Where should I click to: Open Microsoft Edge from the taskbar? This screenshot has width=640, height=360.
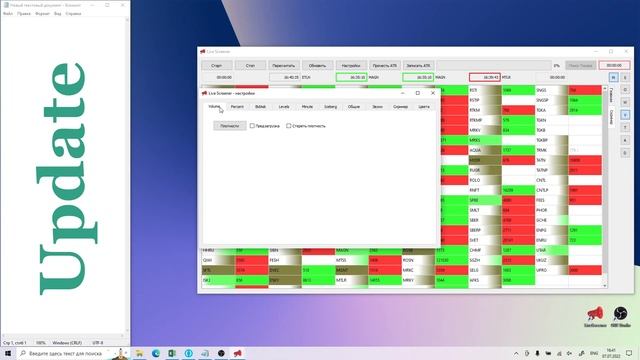[156, 353]
